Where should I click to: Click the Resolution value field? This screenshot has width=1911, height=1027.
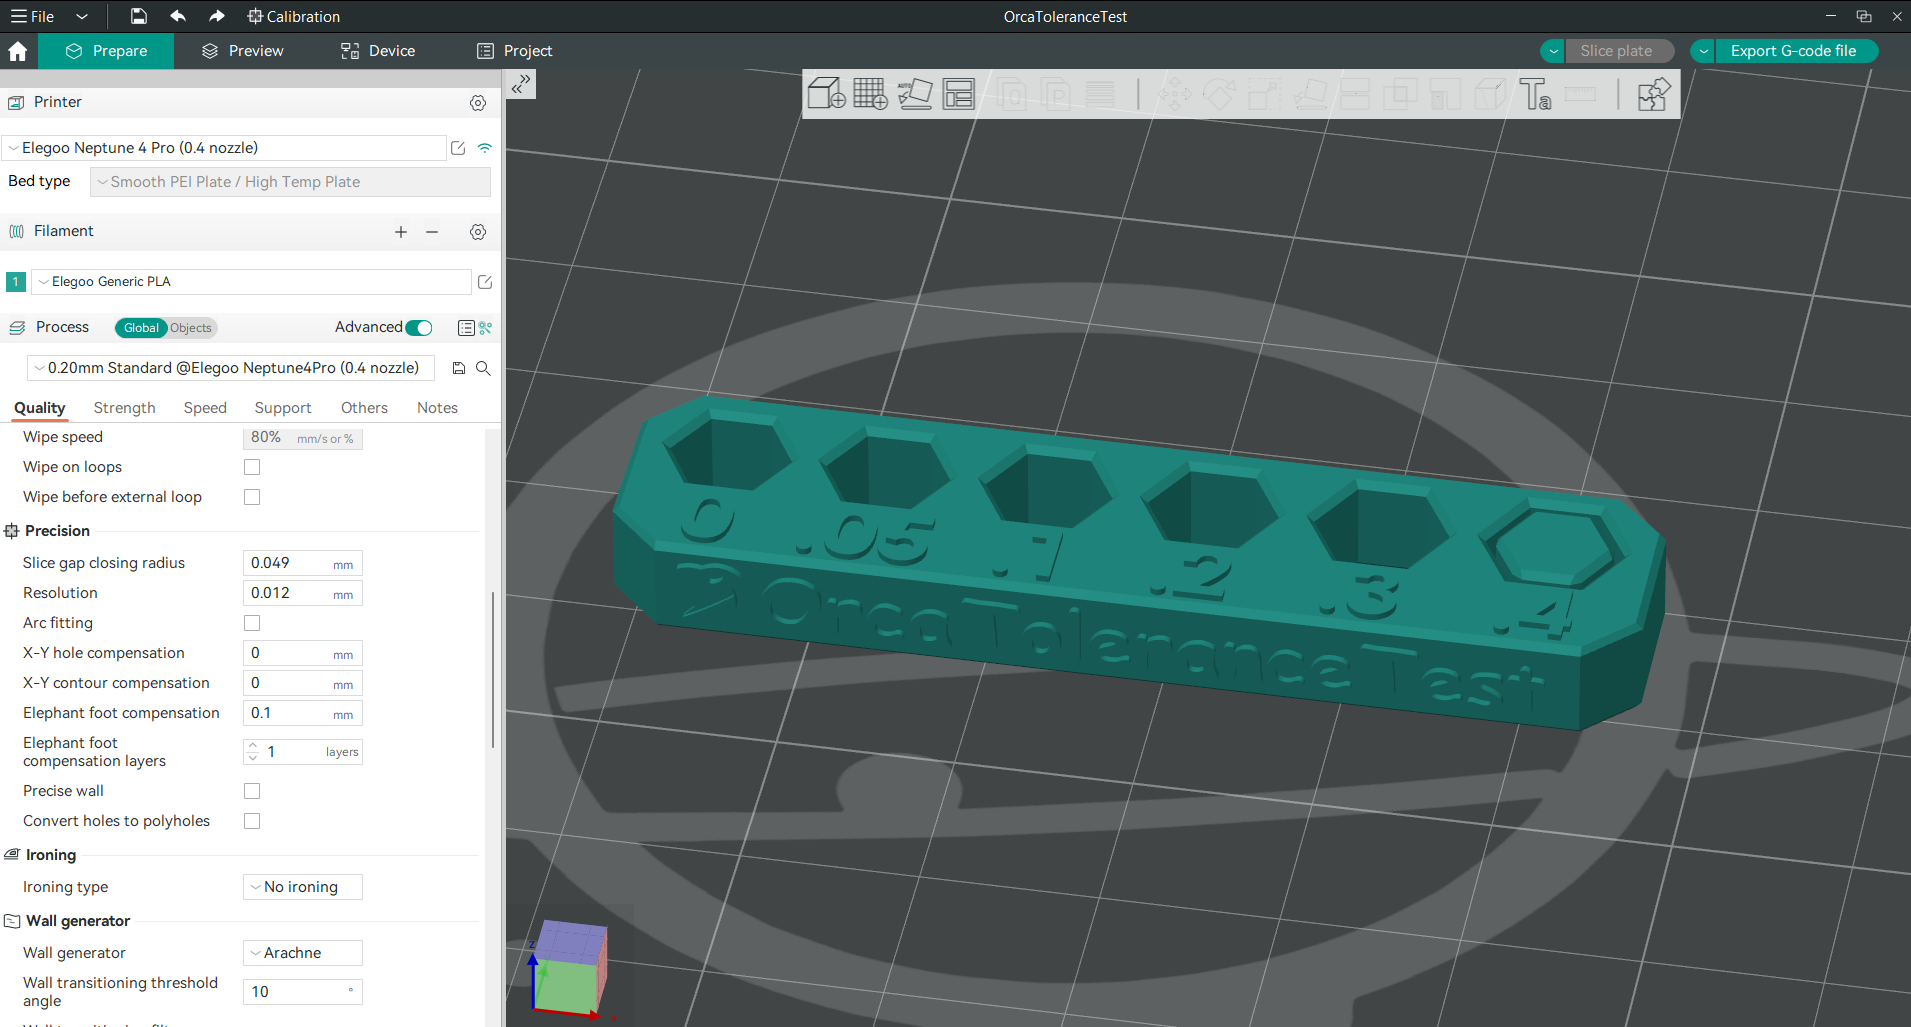[302, 593]
